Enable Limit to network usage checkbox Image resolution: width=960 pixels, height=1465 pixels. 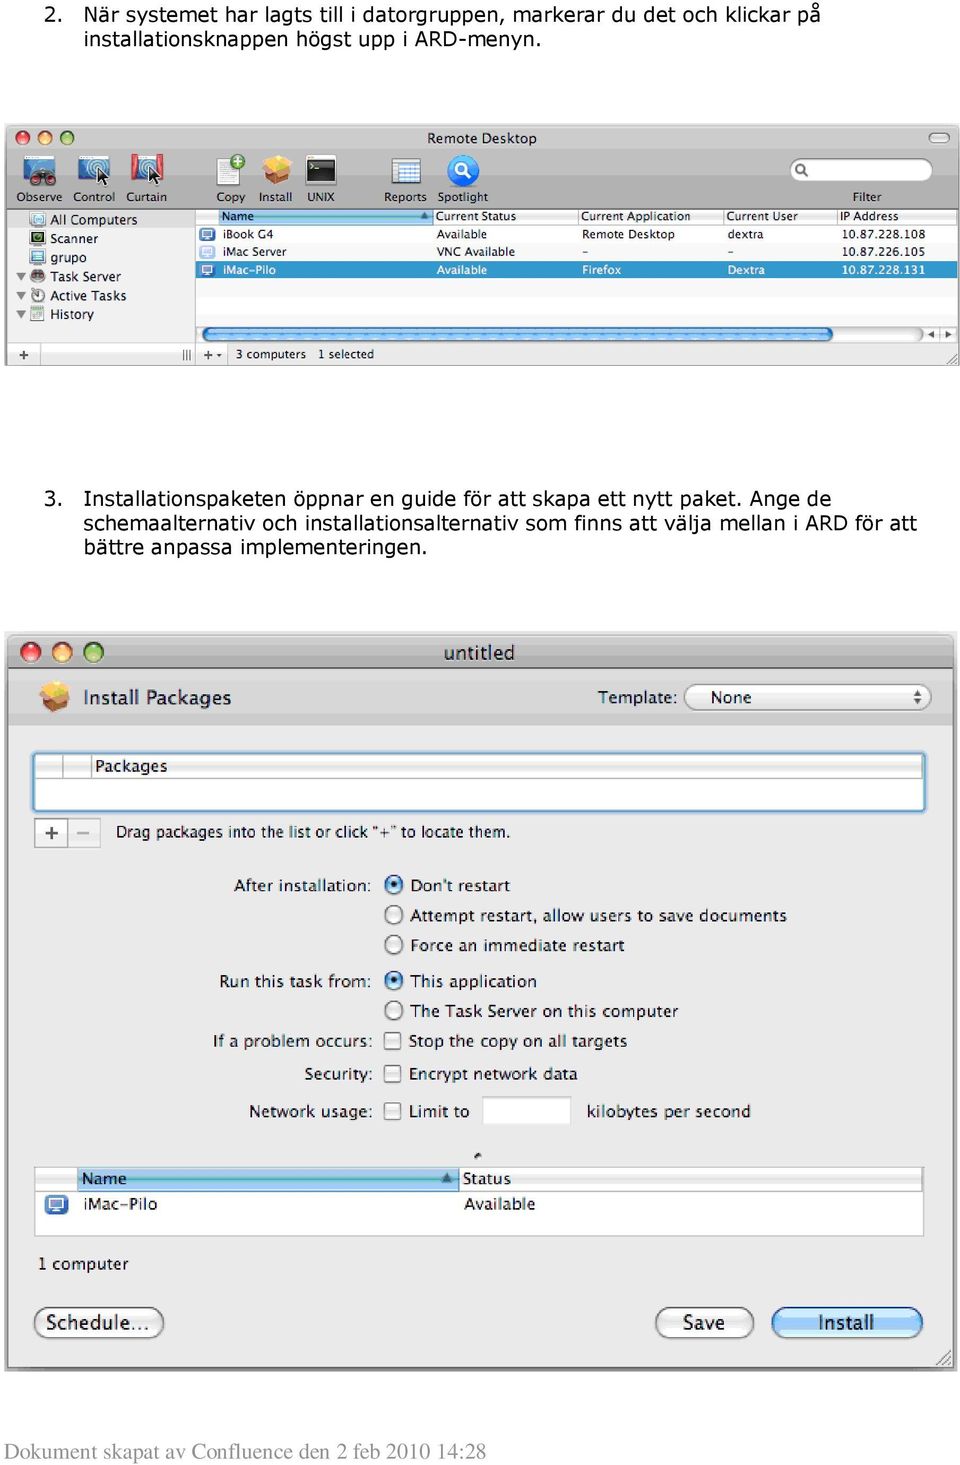click(x=393, y=1111)
